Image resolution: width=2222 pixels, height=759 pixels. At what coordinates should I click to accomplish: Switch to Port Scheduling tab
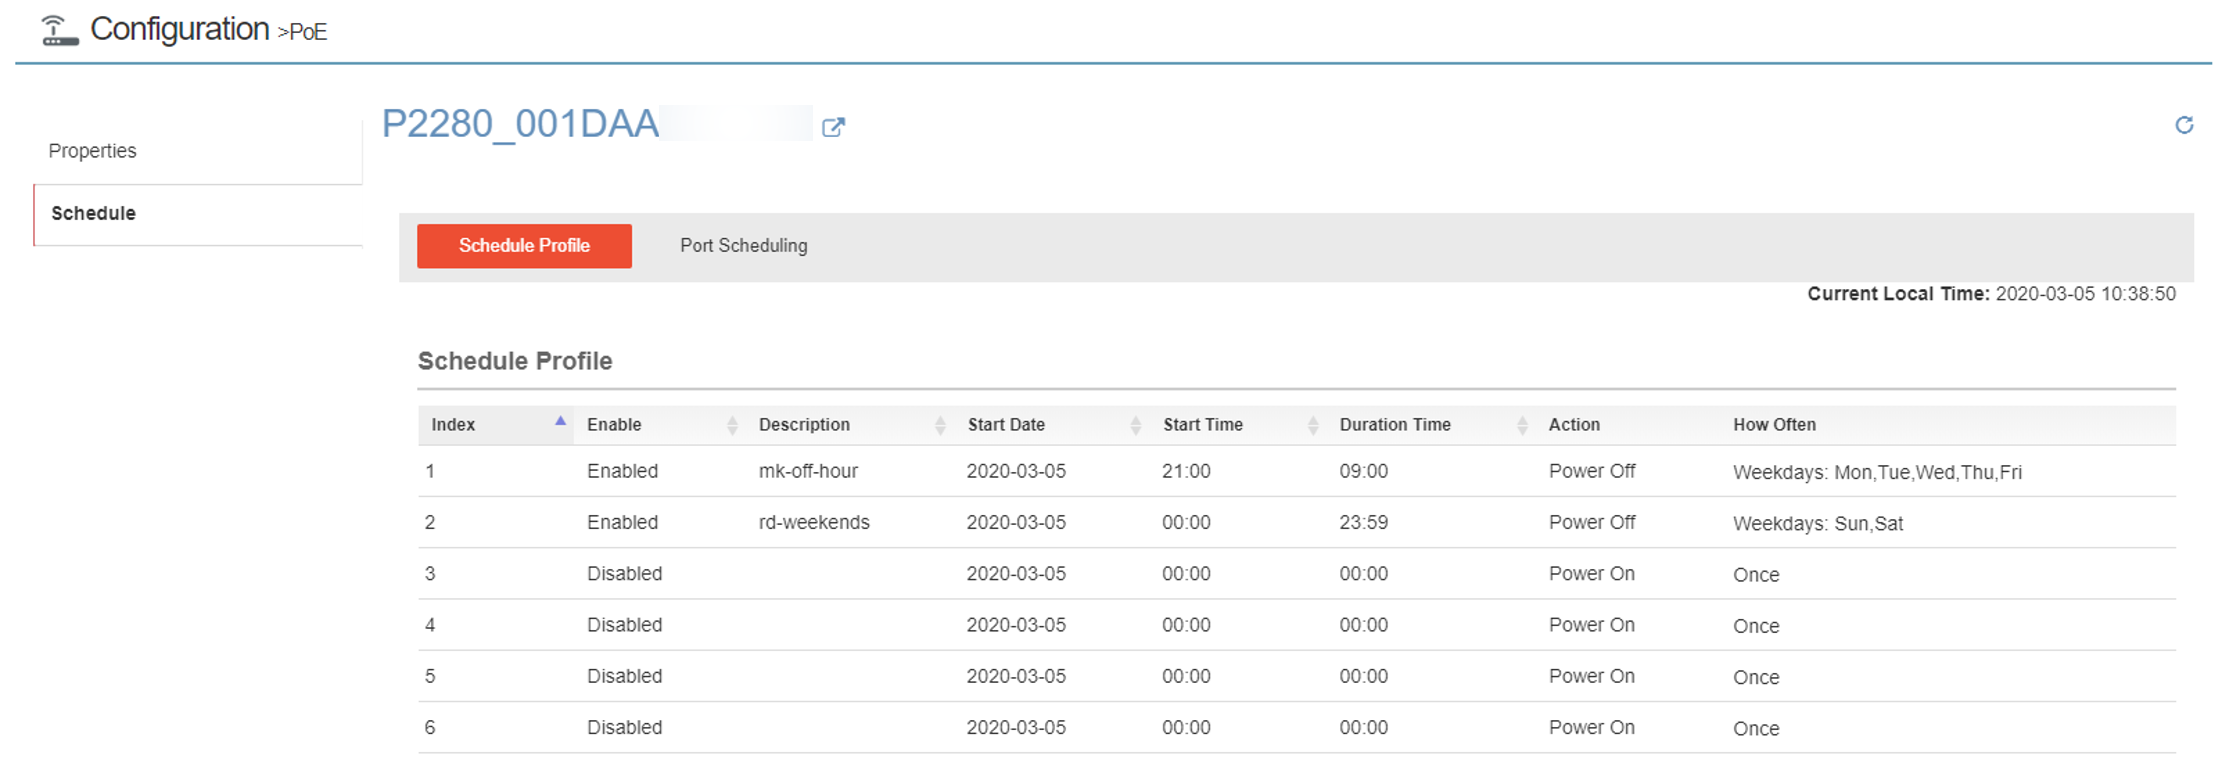click(743, 246)
